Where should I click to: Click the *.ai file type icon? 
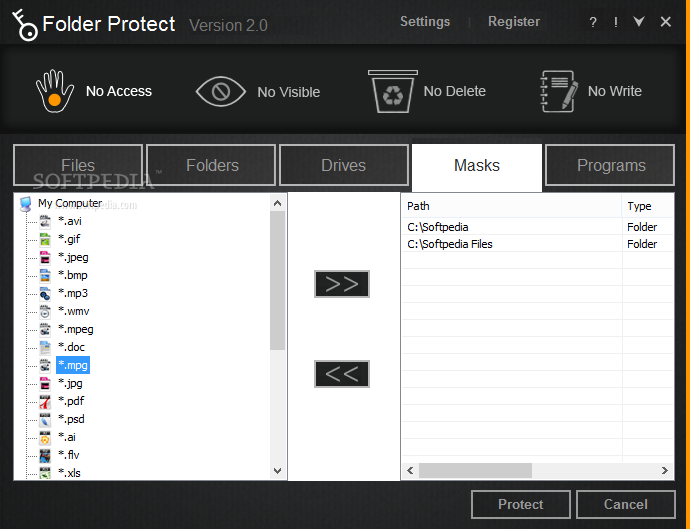[x=45, y=437]
